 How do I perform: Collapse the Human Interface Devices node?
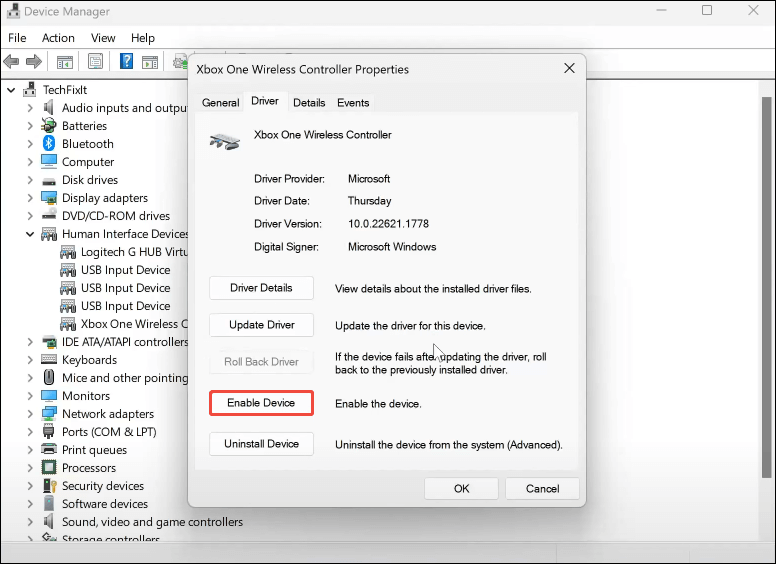tap(30, 234)
